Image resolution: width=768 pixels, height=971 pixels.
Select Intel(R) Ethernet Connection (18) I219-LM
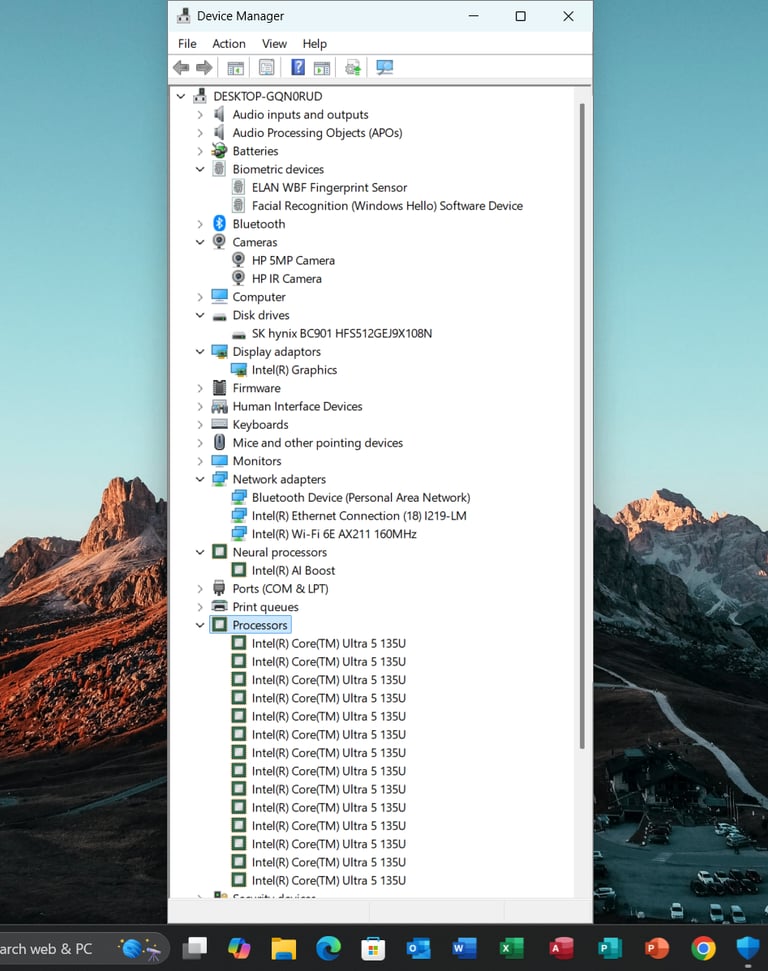(x=359, y=516)
